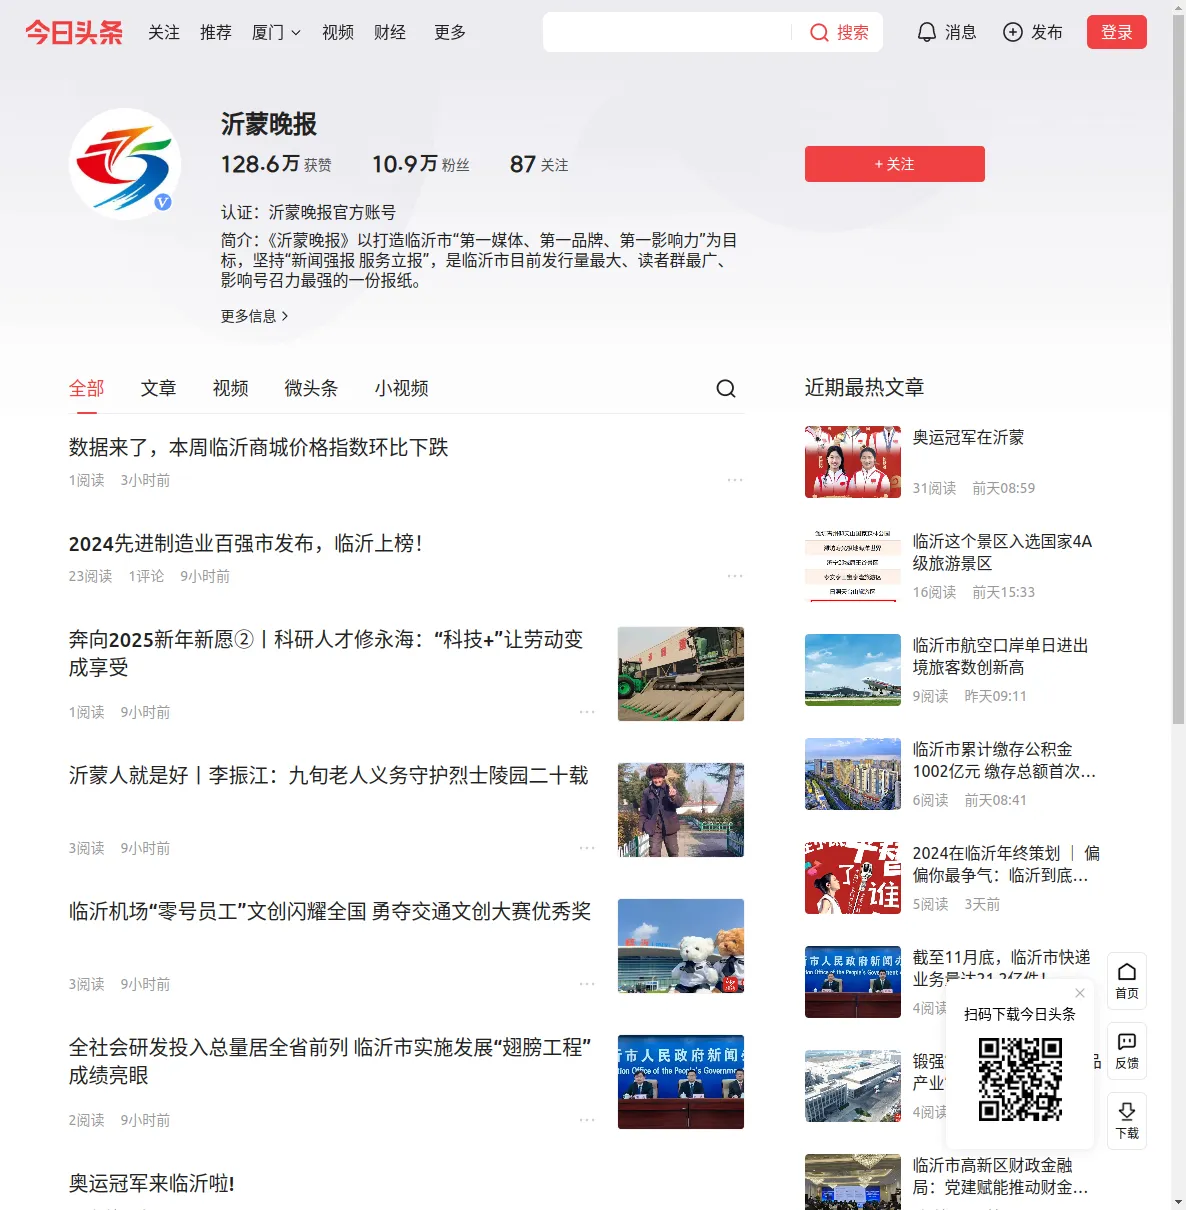Expand the 厦门 city dropdown

(x=276, y=32)
